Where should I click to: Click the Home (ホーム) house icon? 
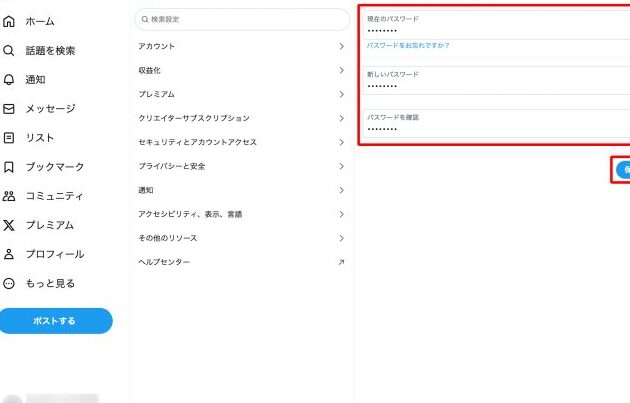pyautogui.click(x=9, y=21)
